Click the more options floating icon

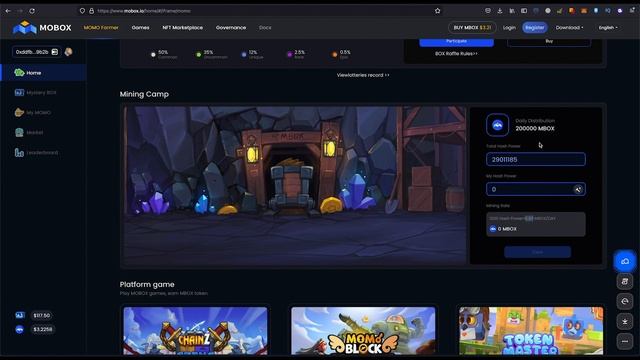tap(624, 341)
